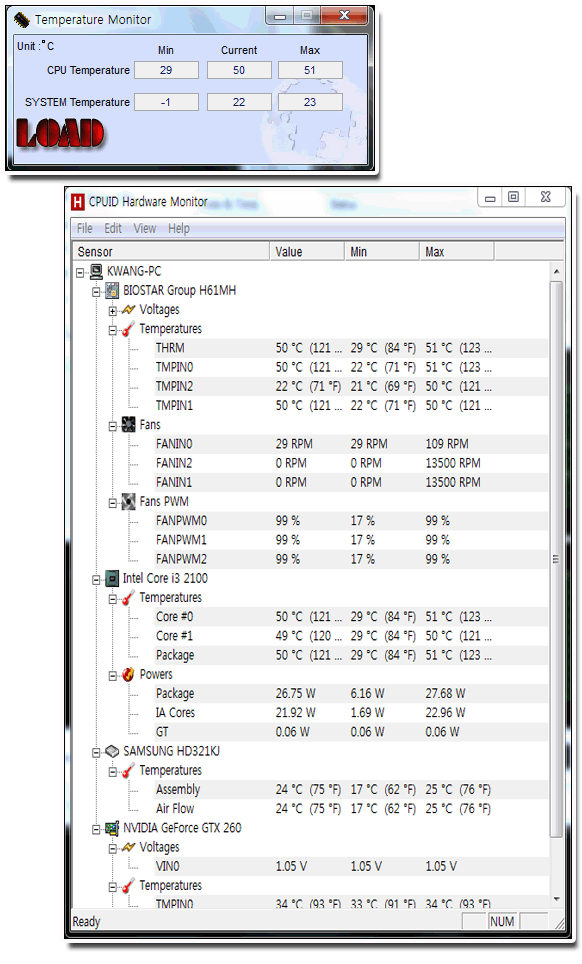Select the TMPIN2 sensor row
The image size is (582, 964).
pyautogui.click(x=351, y=386)
